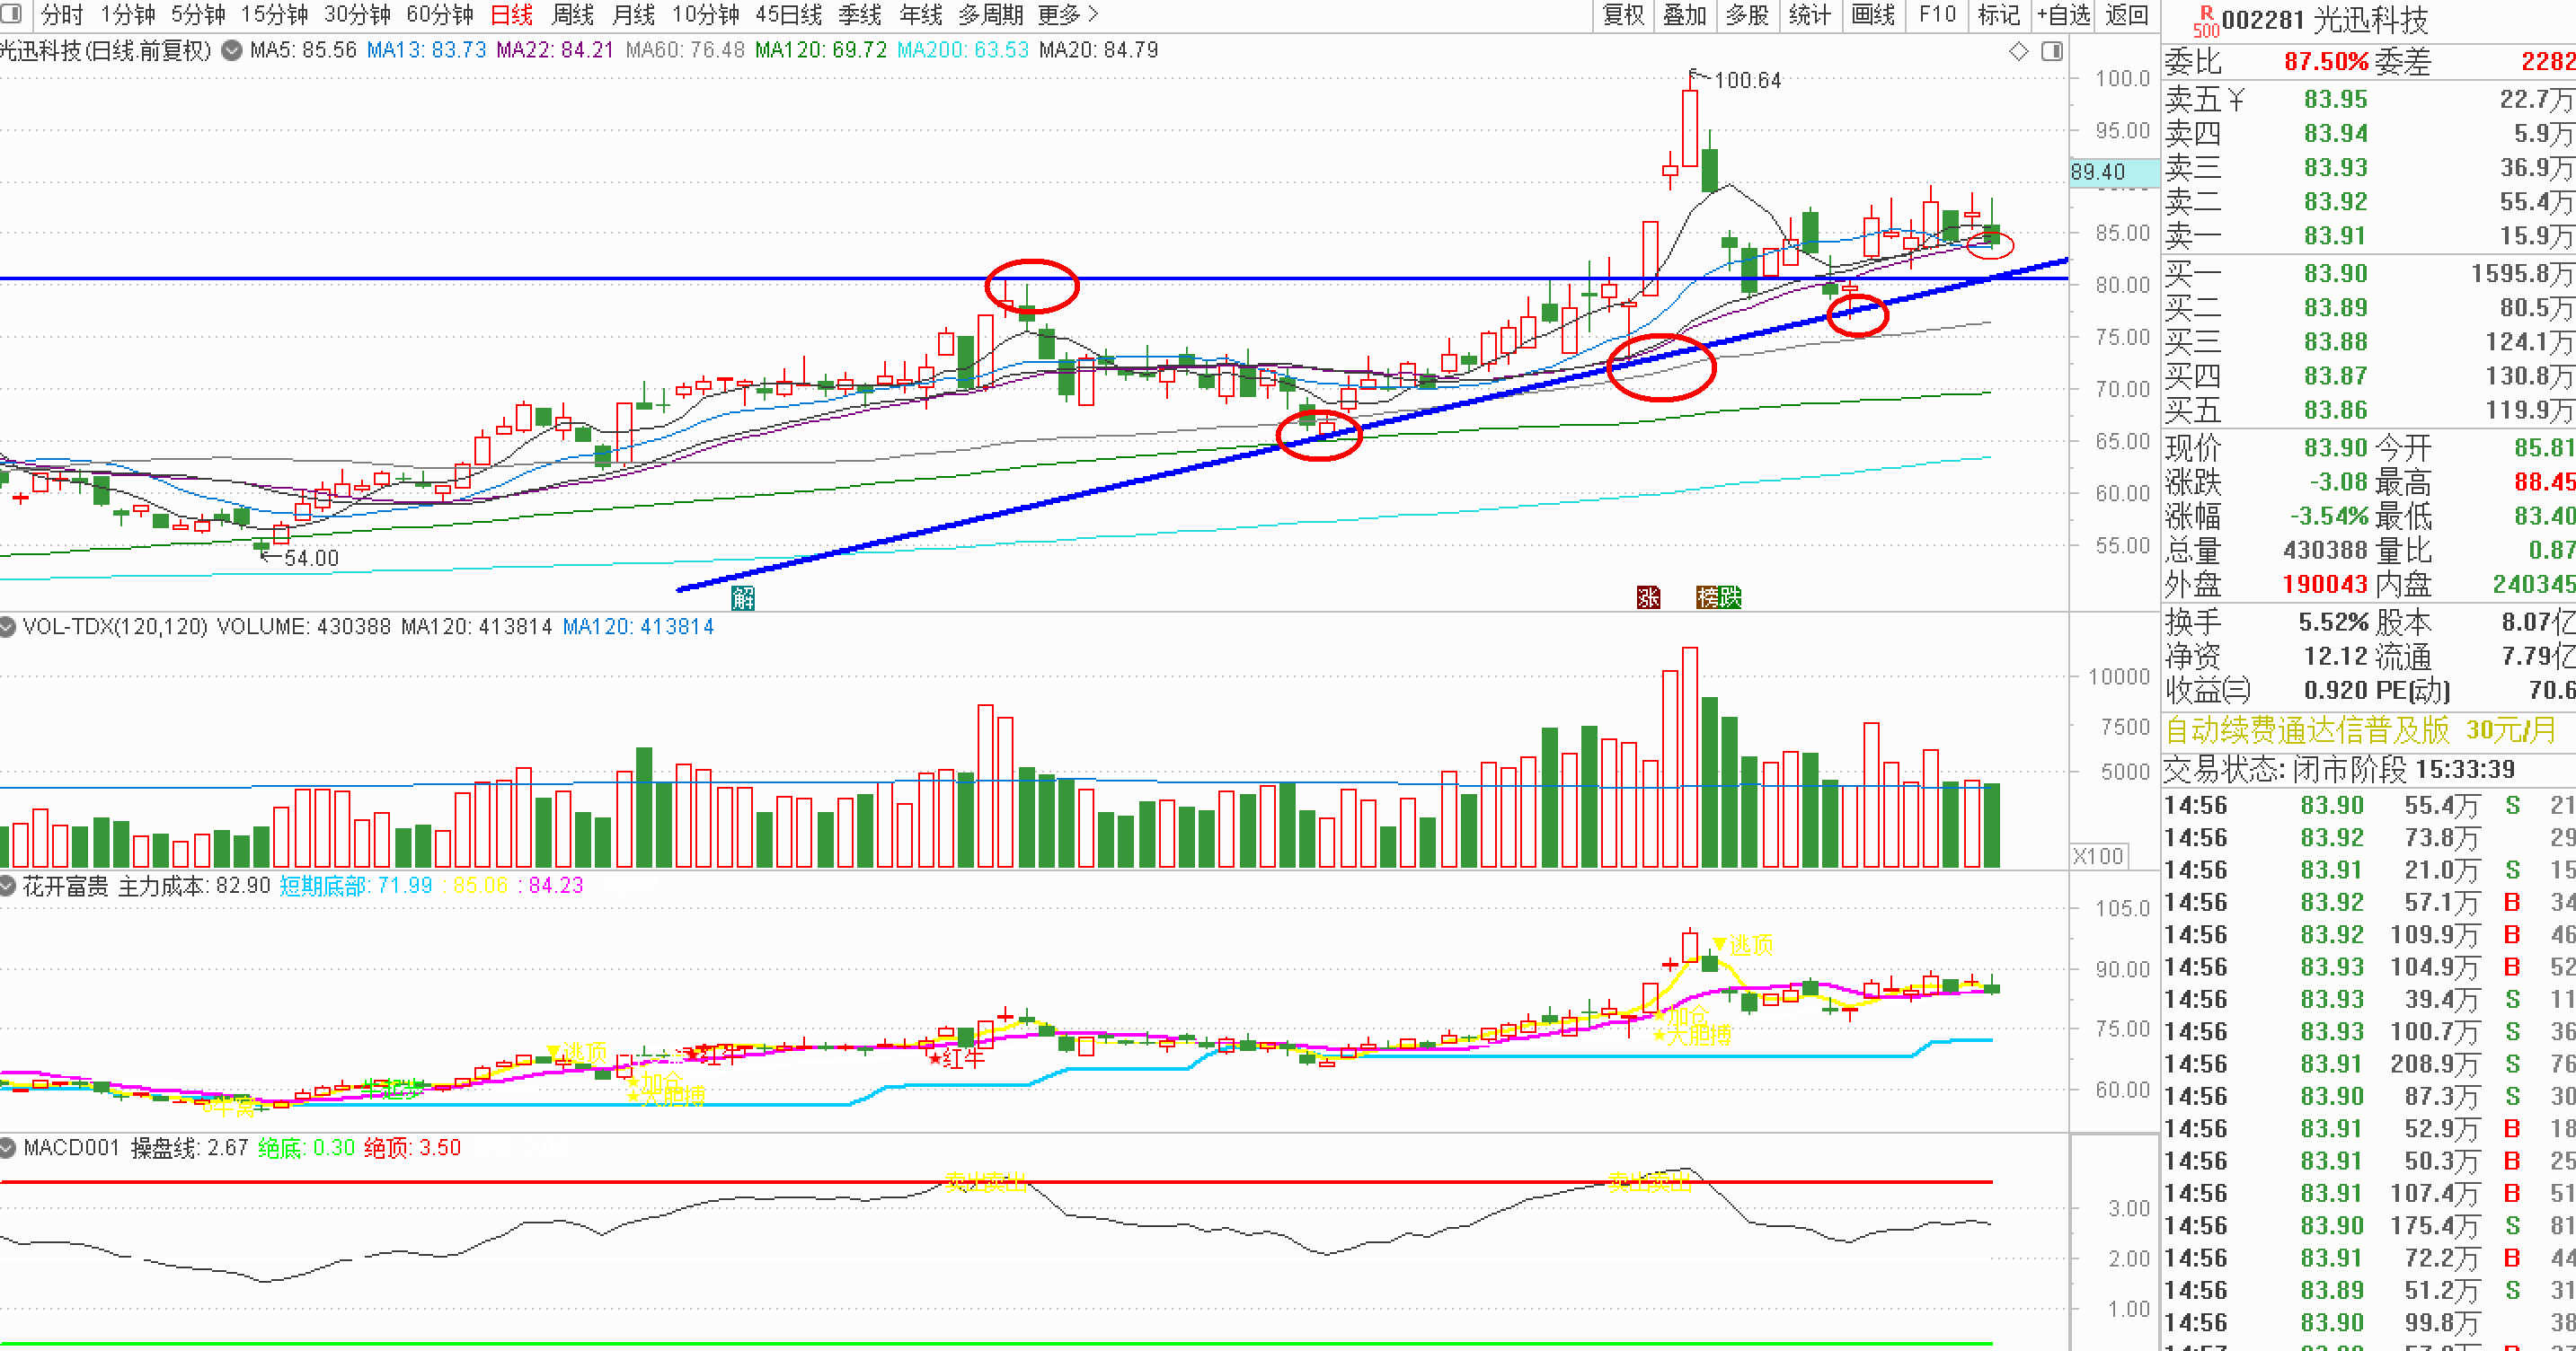Image resolution: width=2576 pixels, height=1351 pixels.
Task: Switch to the 60分钟 period tab
Action: [x=440, y=15]
